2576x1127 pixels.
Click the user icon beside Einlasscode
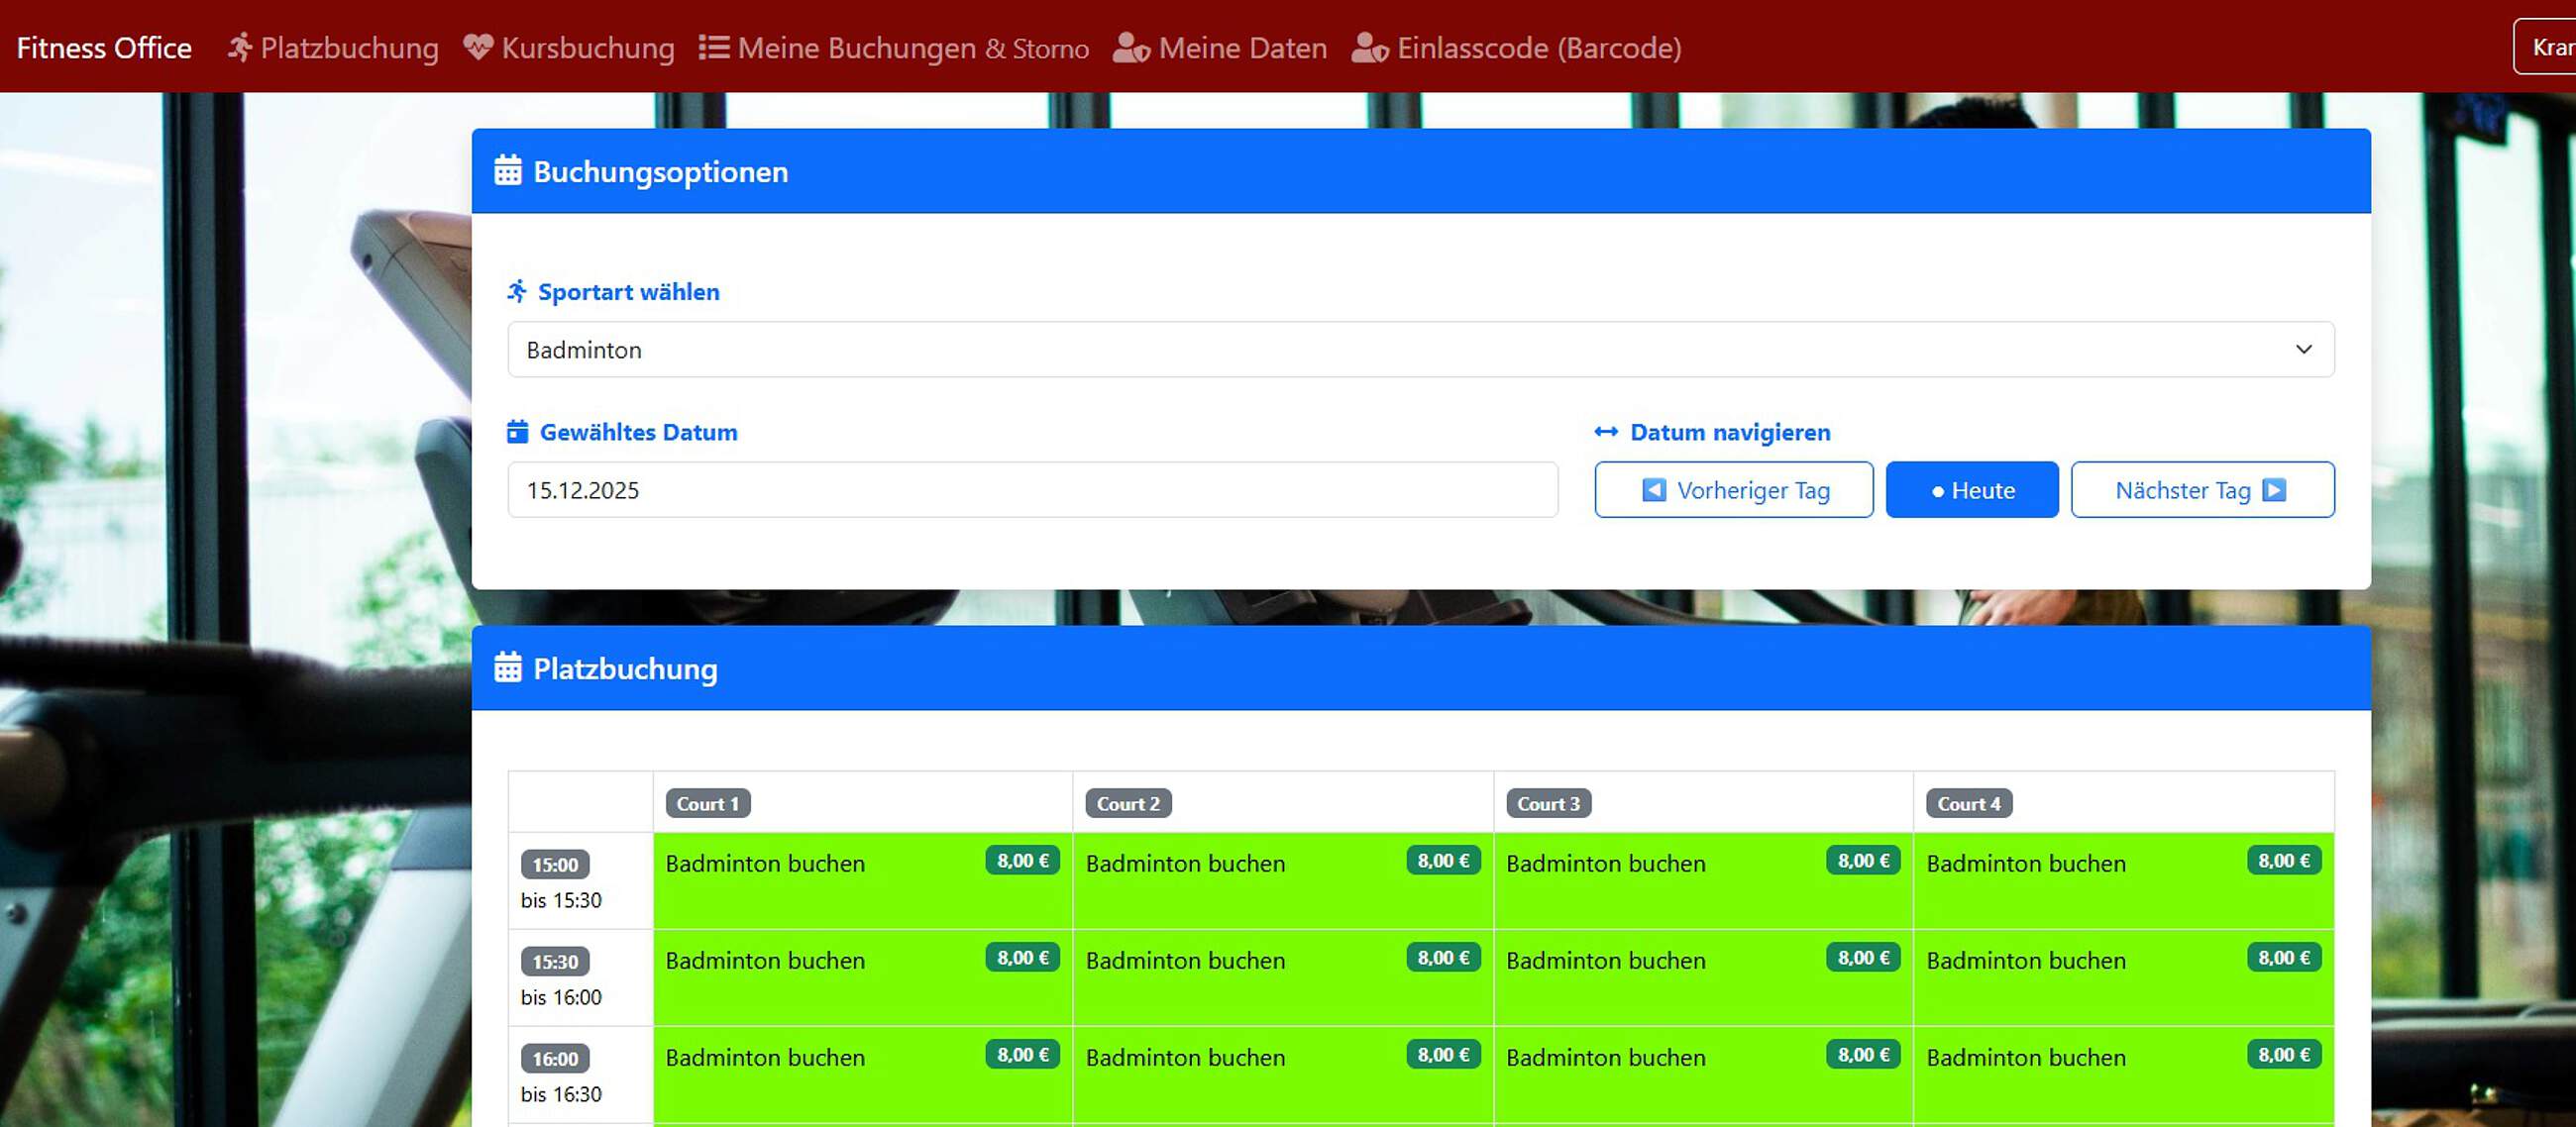coord(1369,47)
